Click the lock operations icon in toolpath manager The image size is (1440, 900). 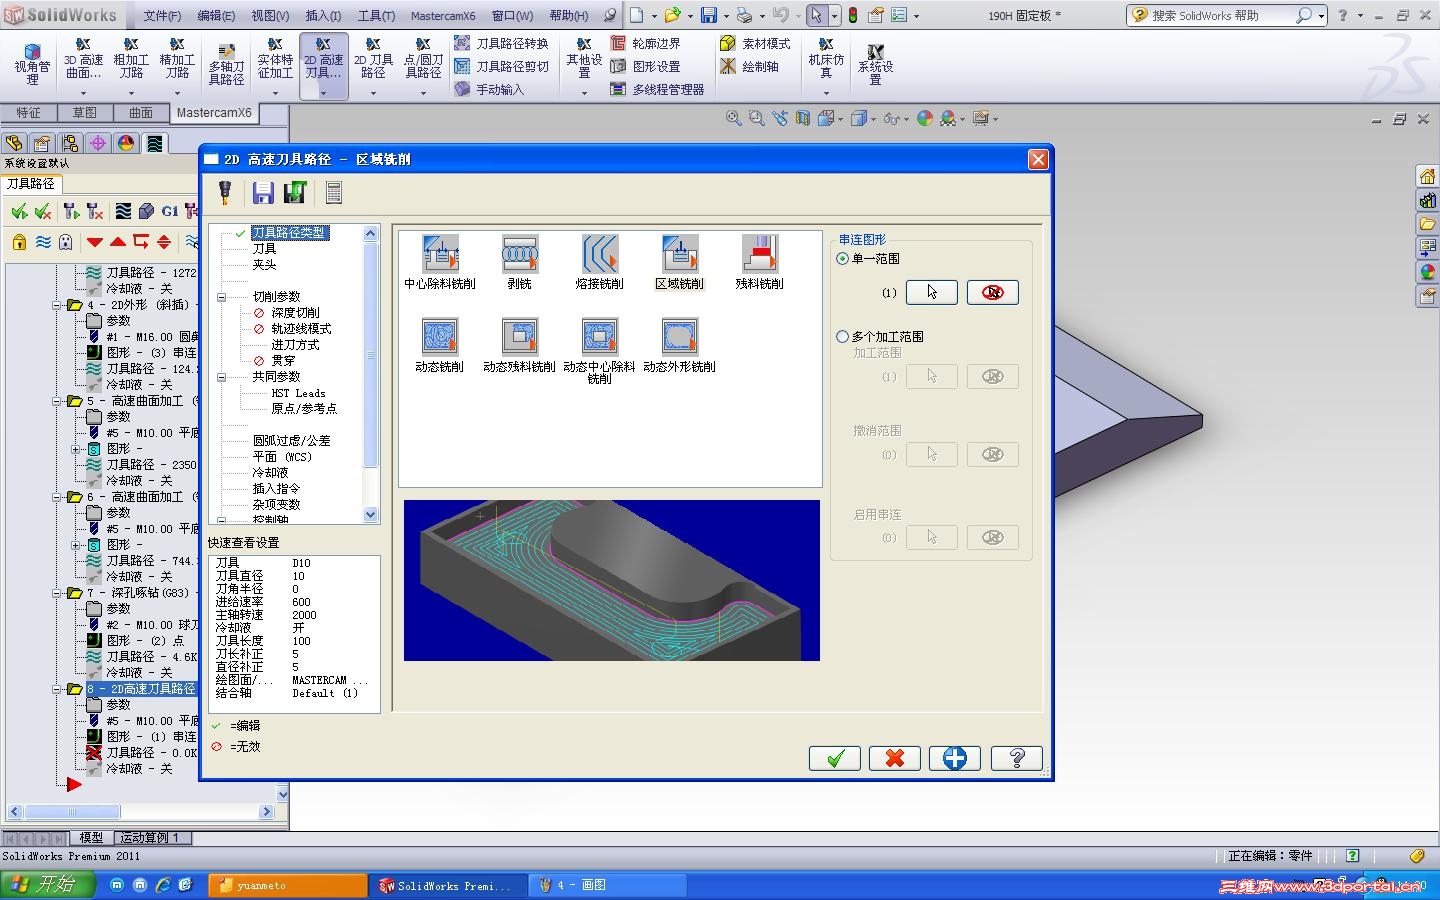pyautogui.click(x=19, y=242)
